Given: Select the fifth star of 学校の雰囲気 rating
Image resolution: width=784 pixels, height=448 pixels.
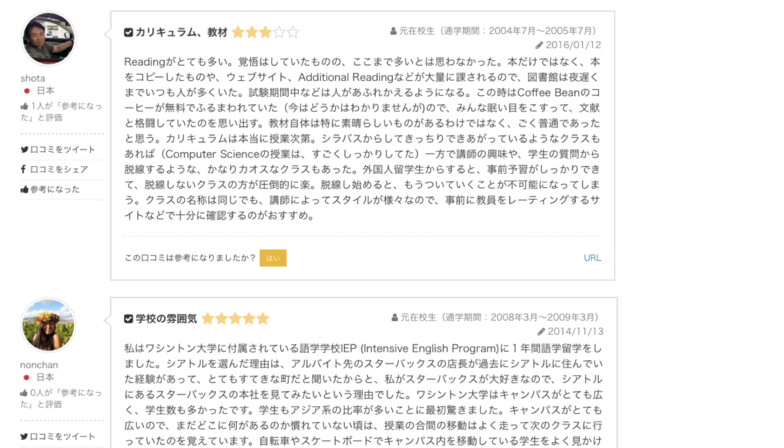Looking at the screenshot, I should 262,319.
